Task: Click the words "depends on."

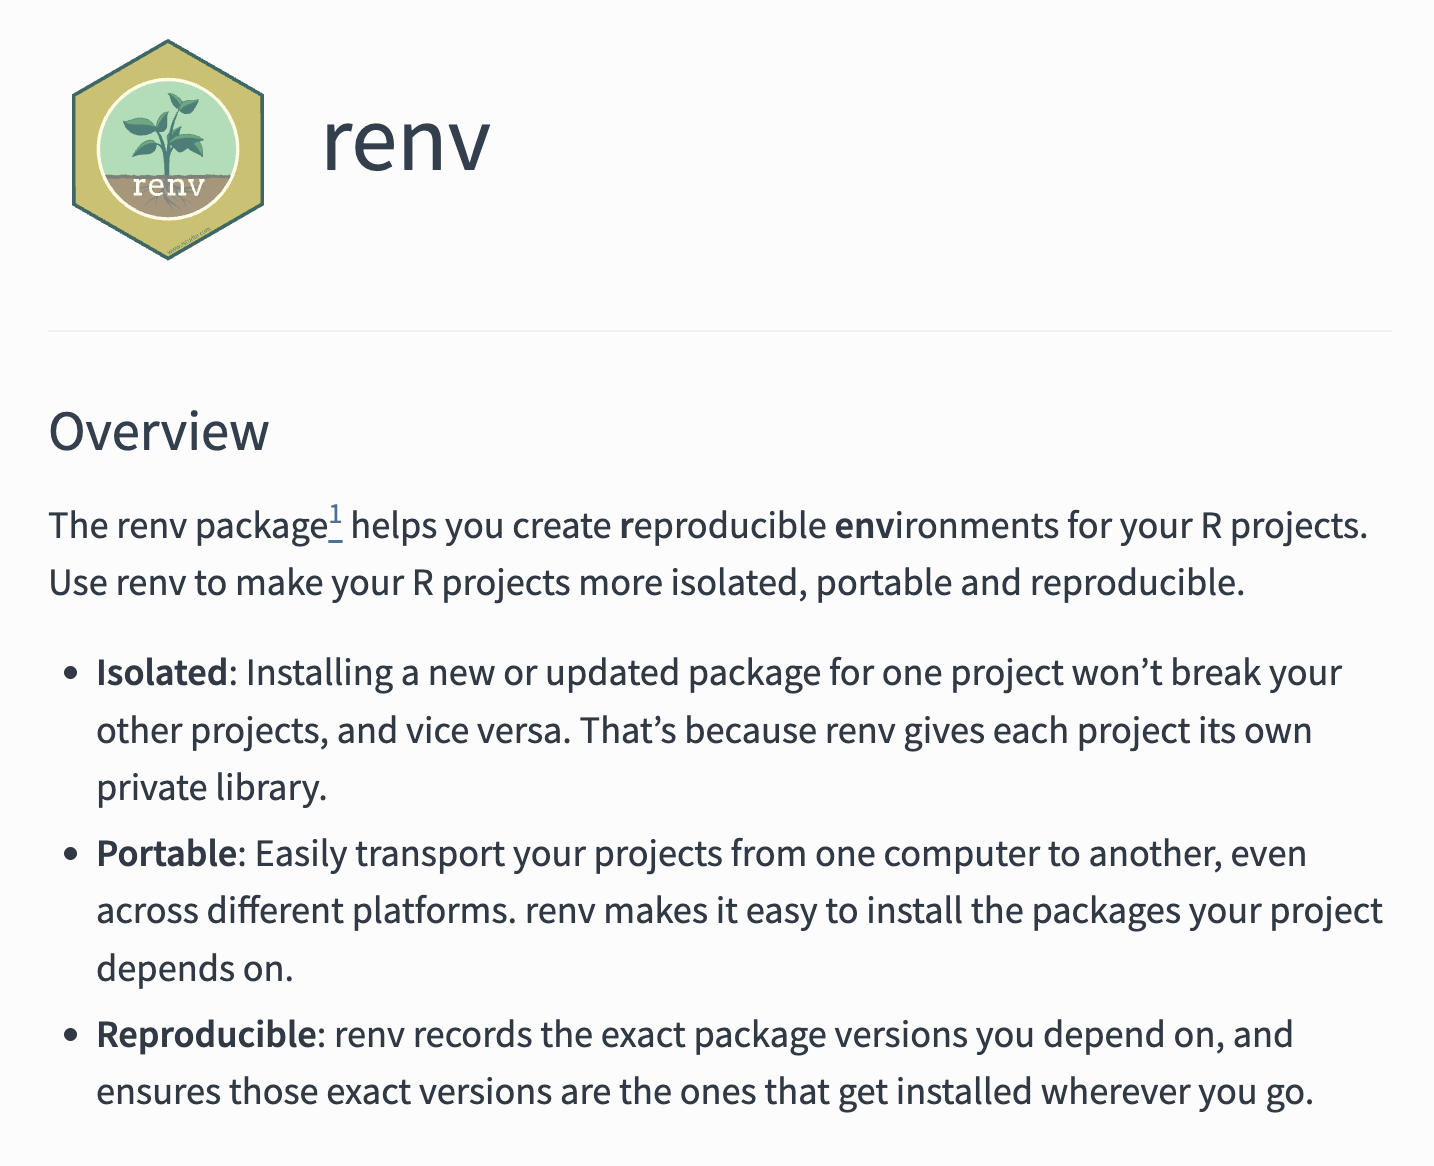Action: pyautogui.click(x=195, y=968)
